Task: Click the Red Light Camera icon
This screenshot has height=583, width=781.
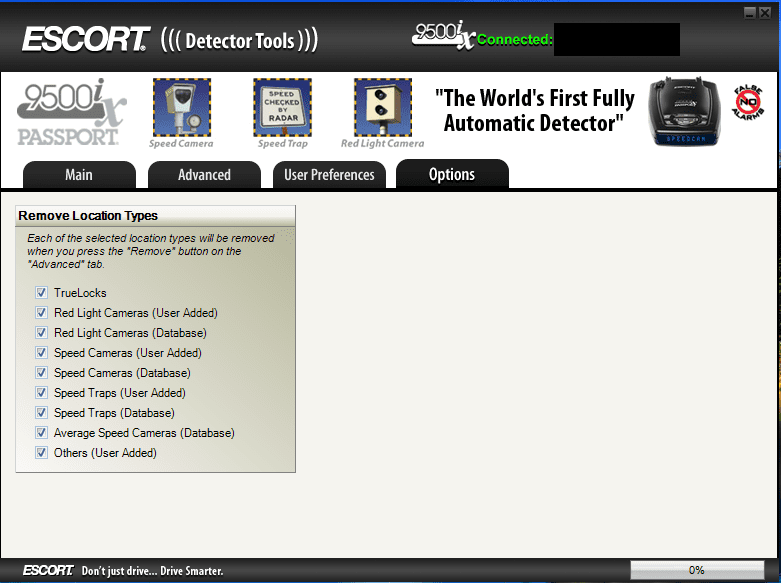Action: [383, 107]
